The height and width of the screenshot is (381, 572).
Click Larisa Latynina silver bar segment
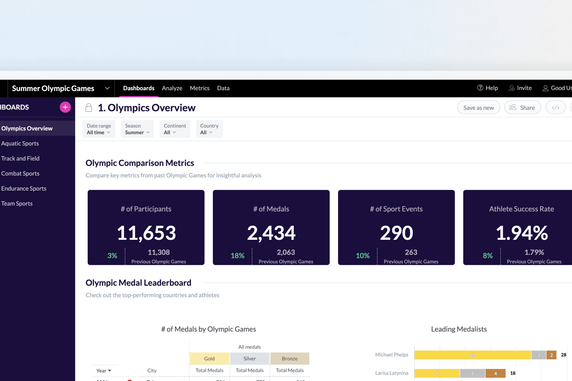pyautogui.click(x=472, y=373)
